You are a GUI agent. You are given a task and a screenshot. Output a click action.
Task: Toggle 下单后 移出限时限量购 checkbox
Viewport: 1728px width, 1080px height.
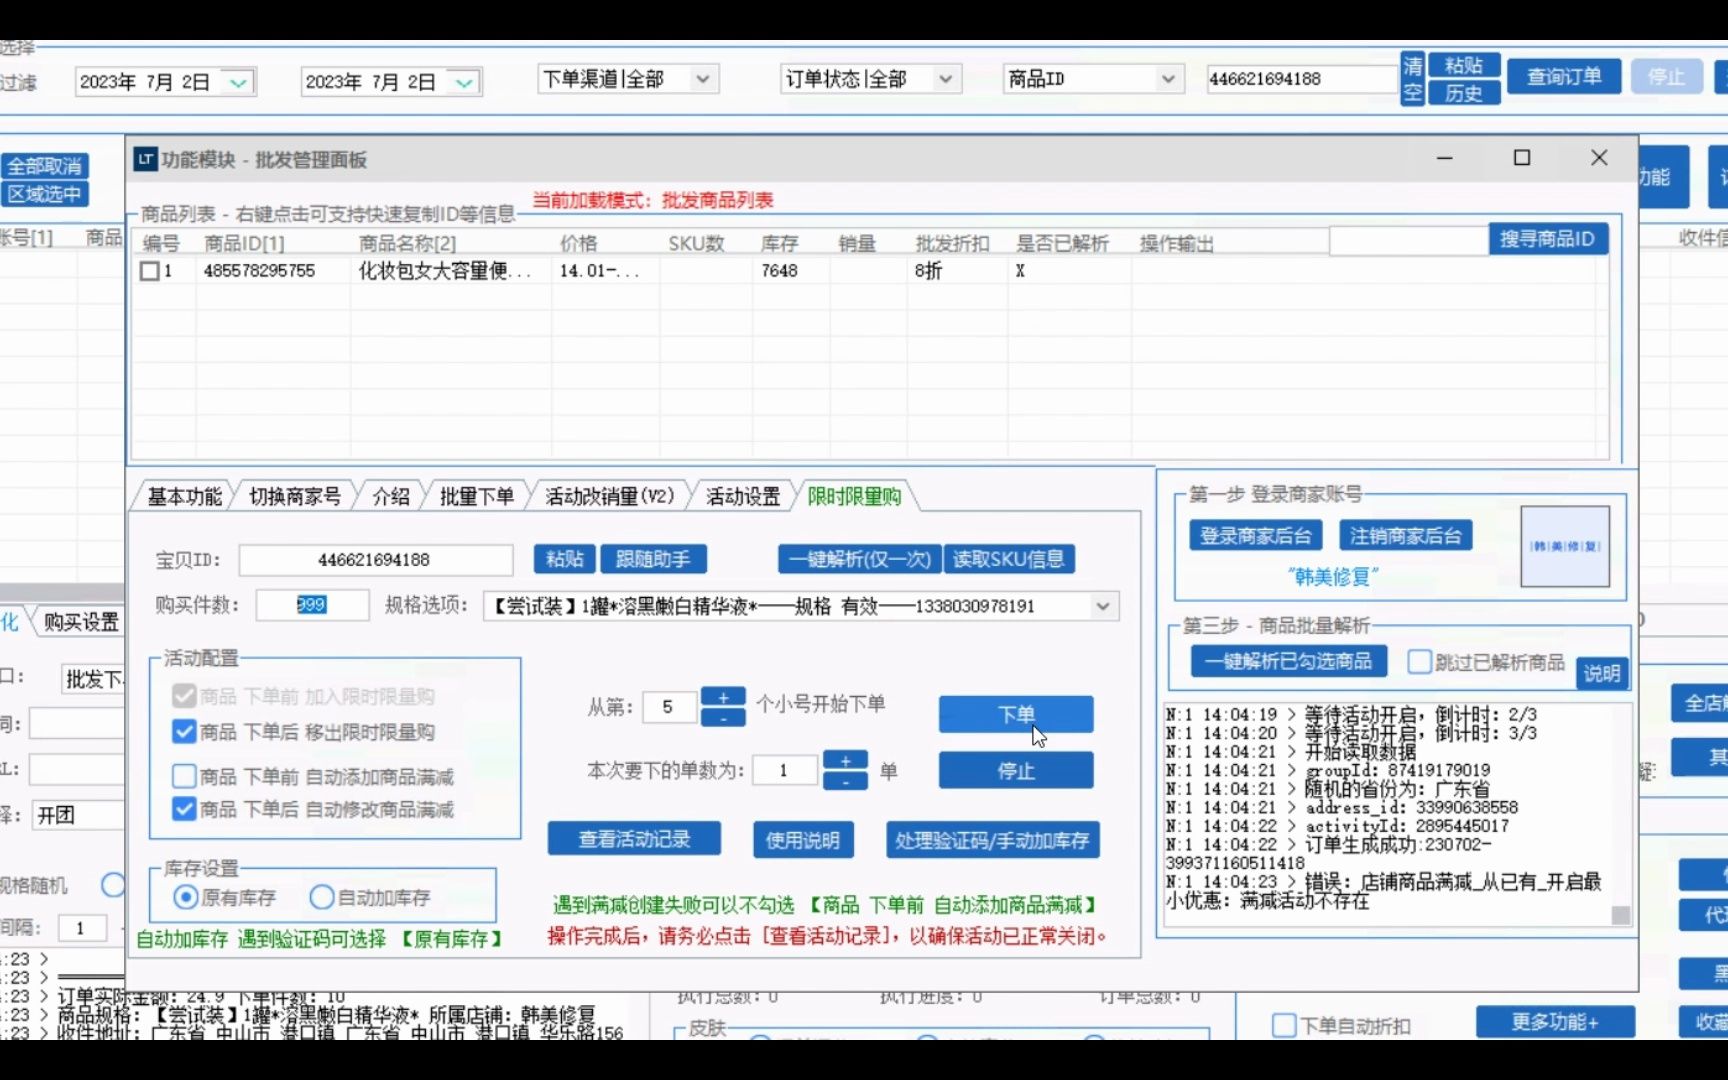coord(184,731)
